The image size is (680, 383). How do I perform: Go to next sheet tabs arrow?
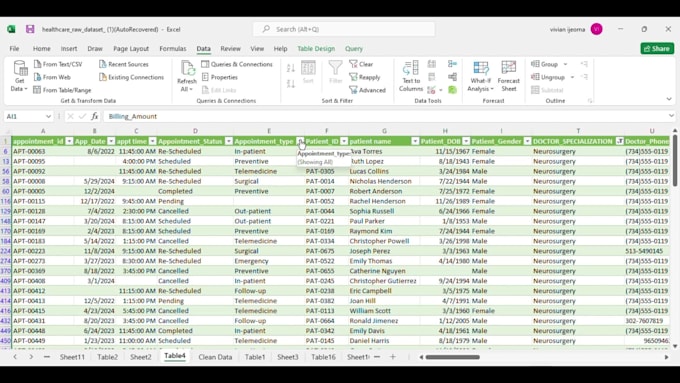click(31, 357)
